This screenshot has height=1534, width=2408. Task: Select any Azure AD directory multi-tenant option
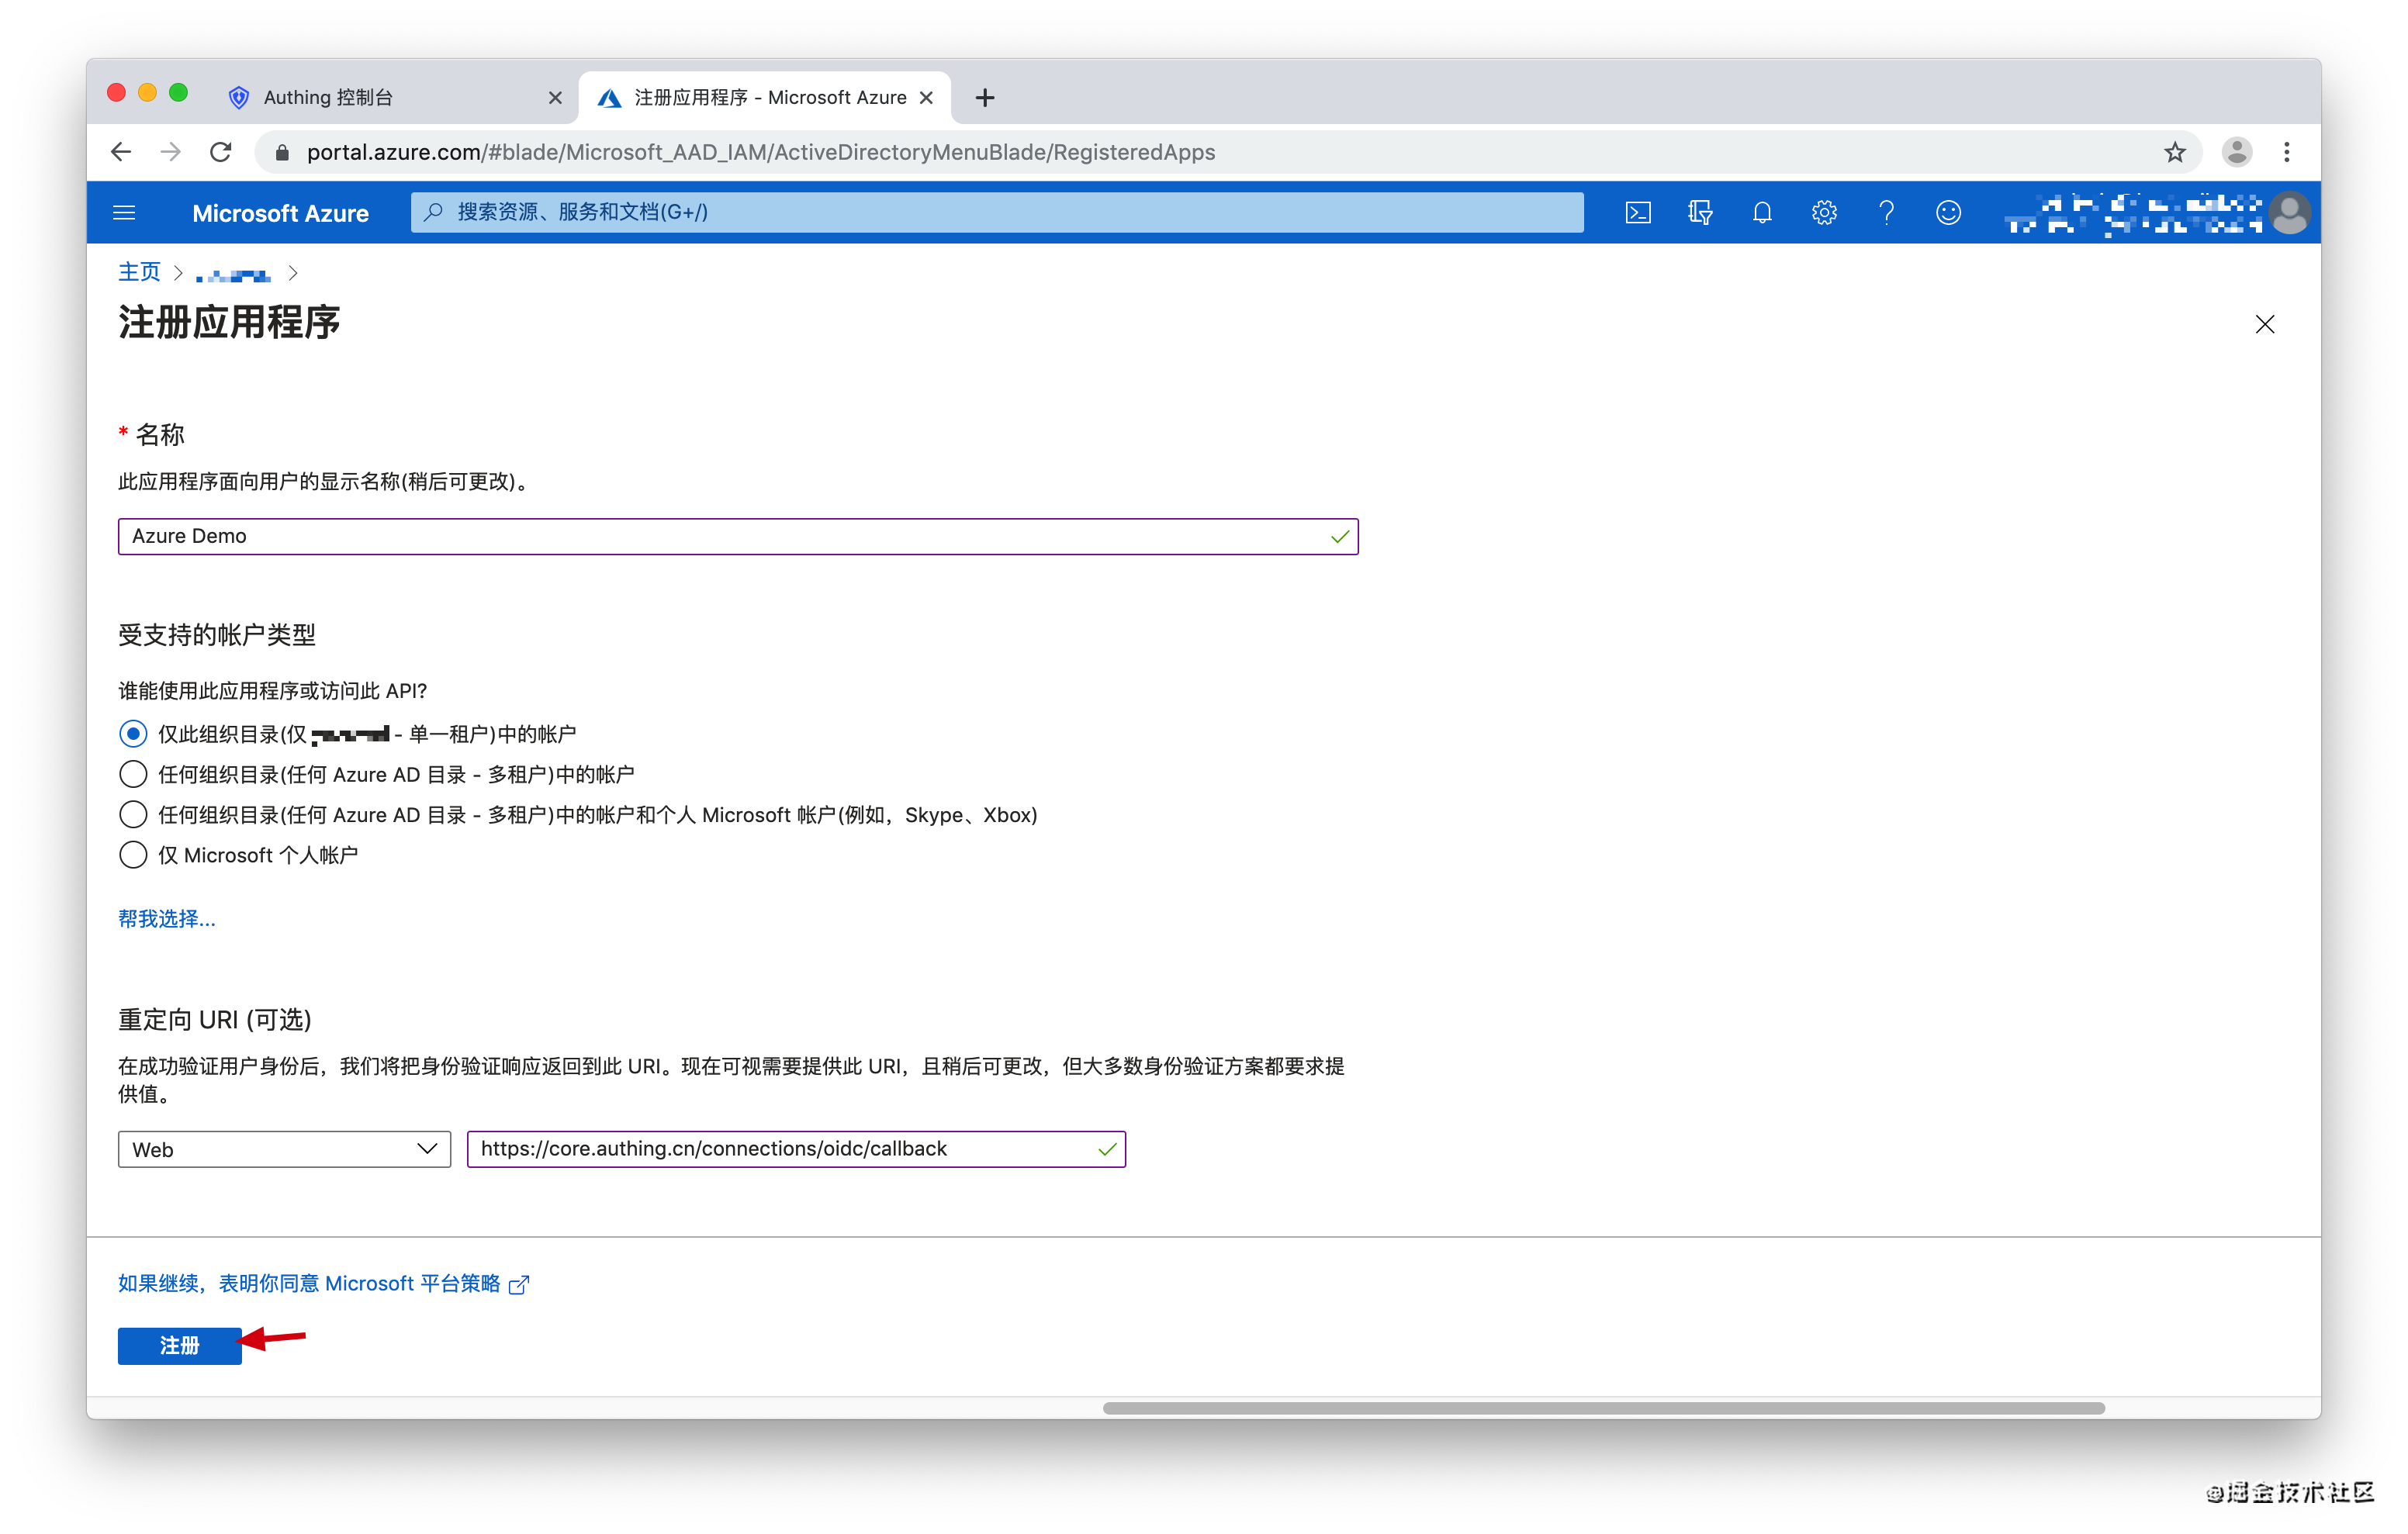click(x=133, y=774)
